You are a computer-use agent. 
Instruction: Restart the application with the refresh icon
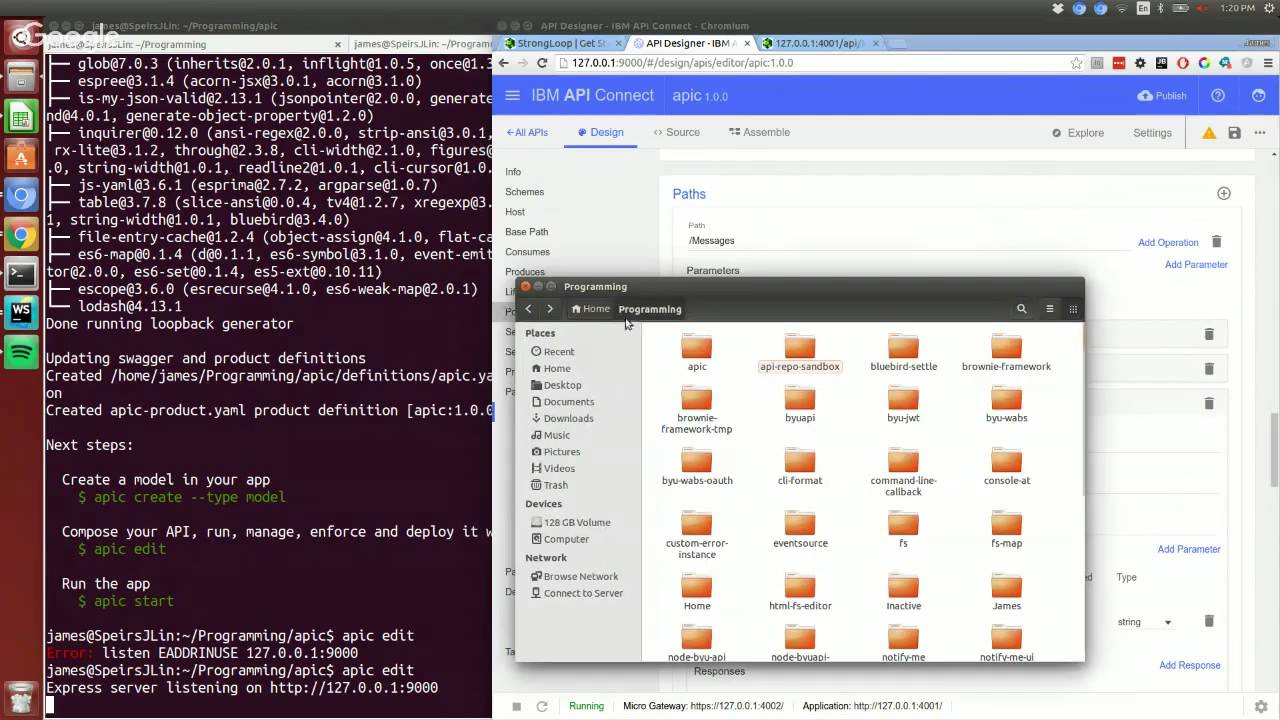(541, 706)
